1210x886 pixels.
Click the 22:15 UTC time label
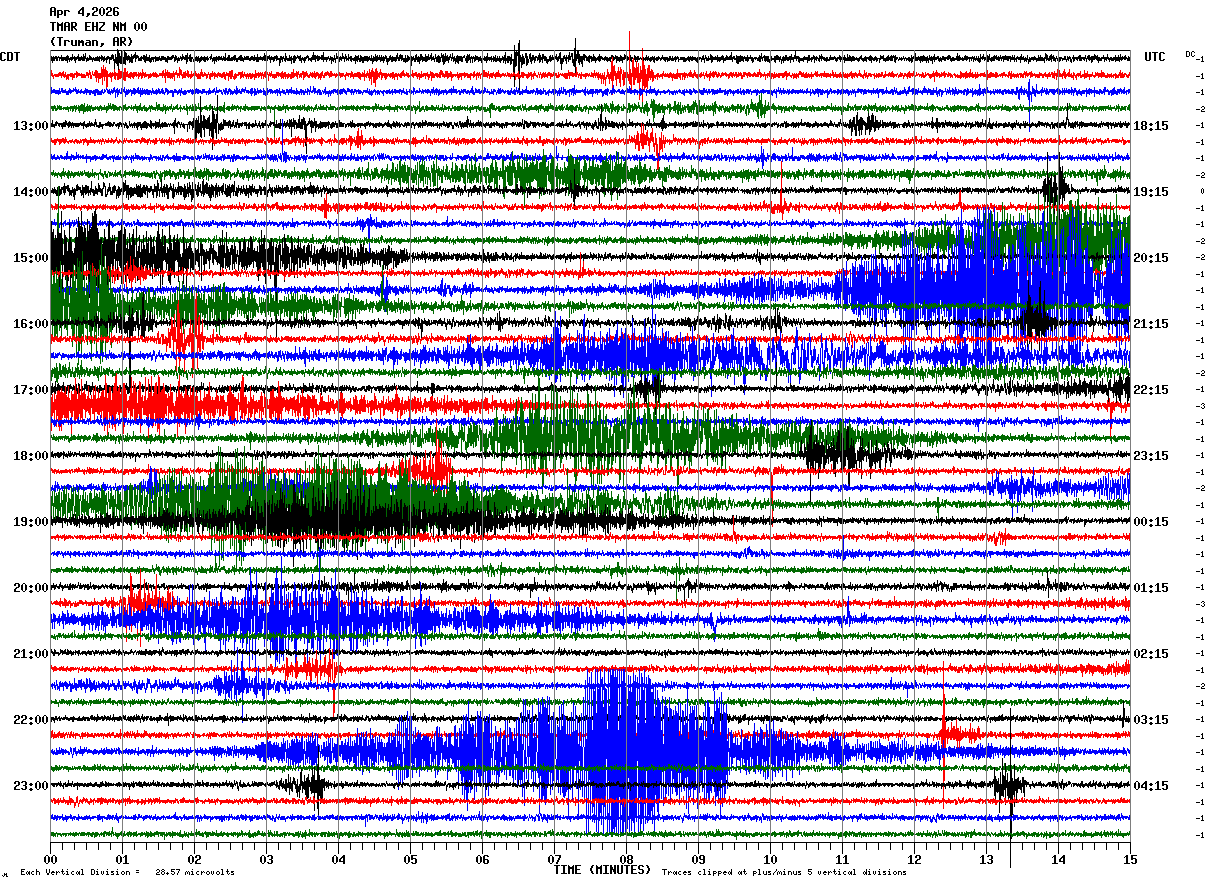click(1152, 390)
